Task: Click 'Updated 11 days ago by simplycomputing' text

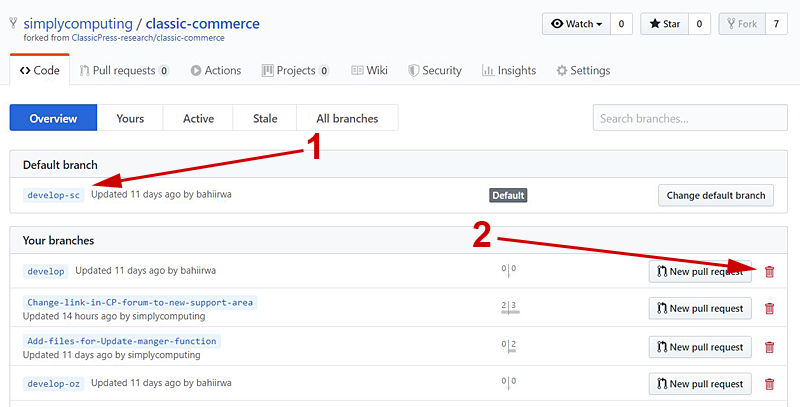Action: pyautogui.click(x=112, y=355)
